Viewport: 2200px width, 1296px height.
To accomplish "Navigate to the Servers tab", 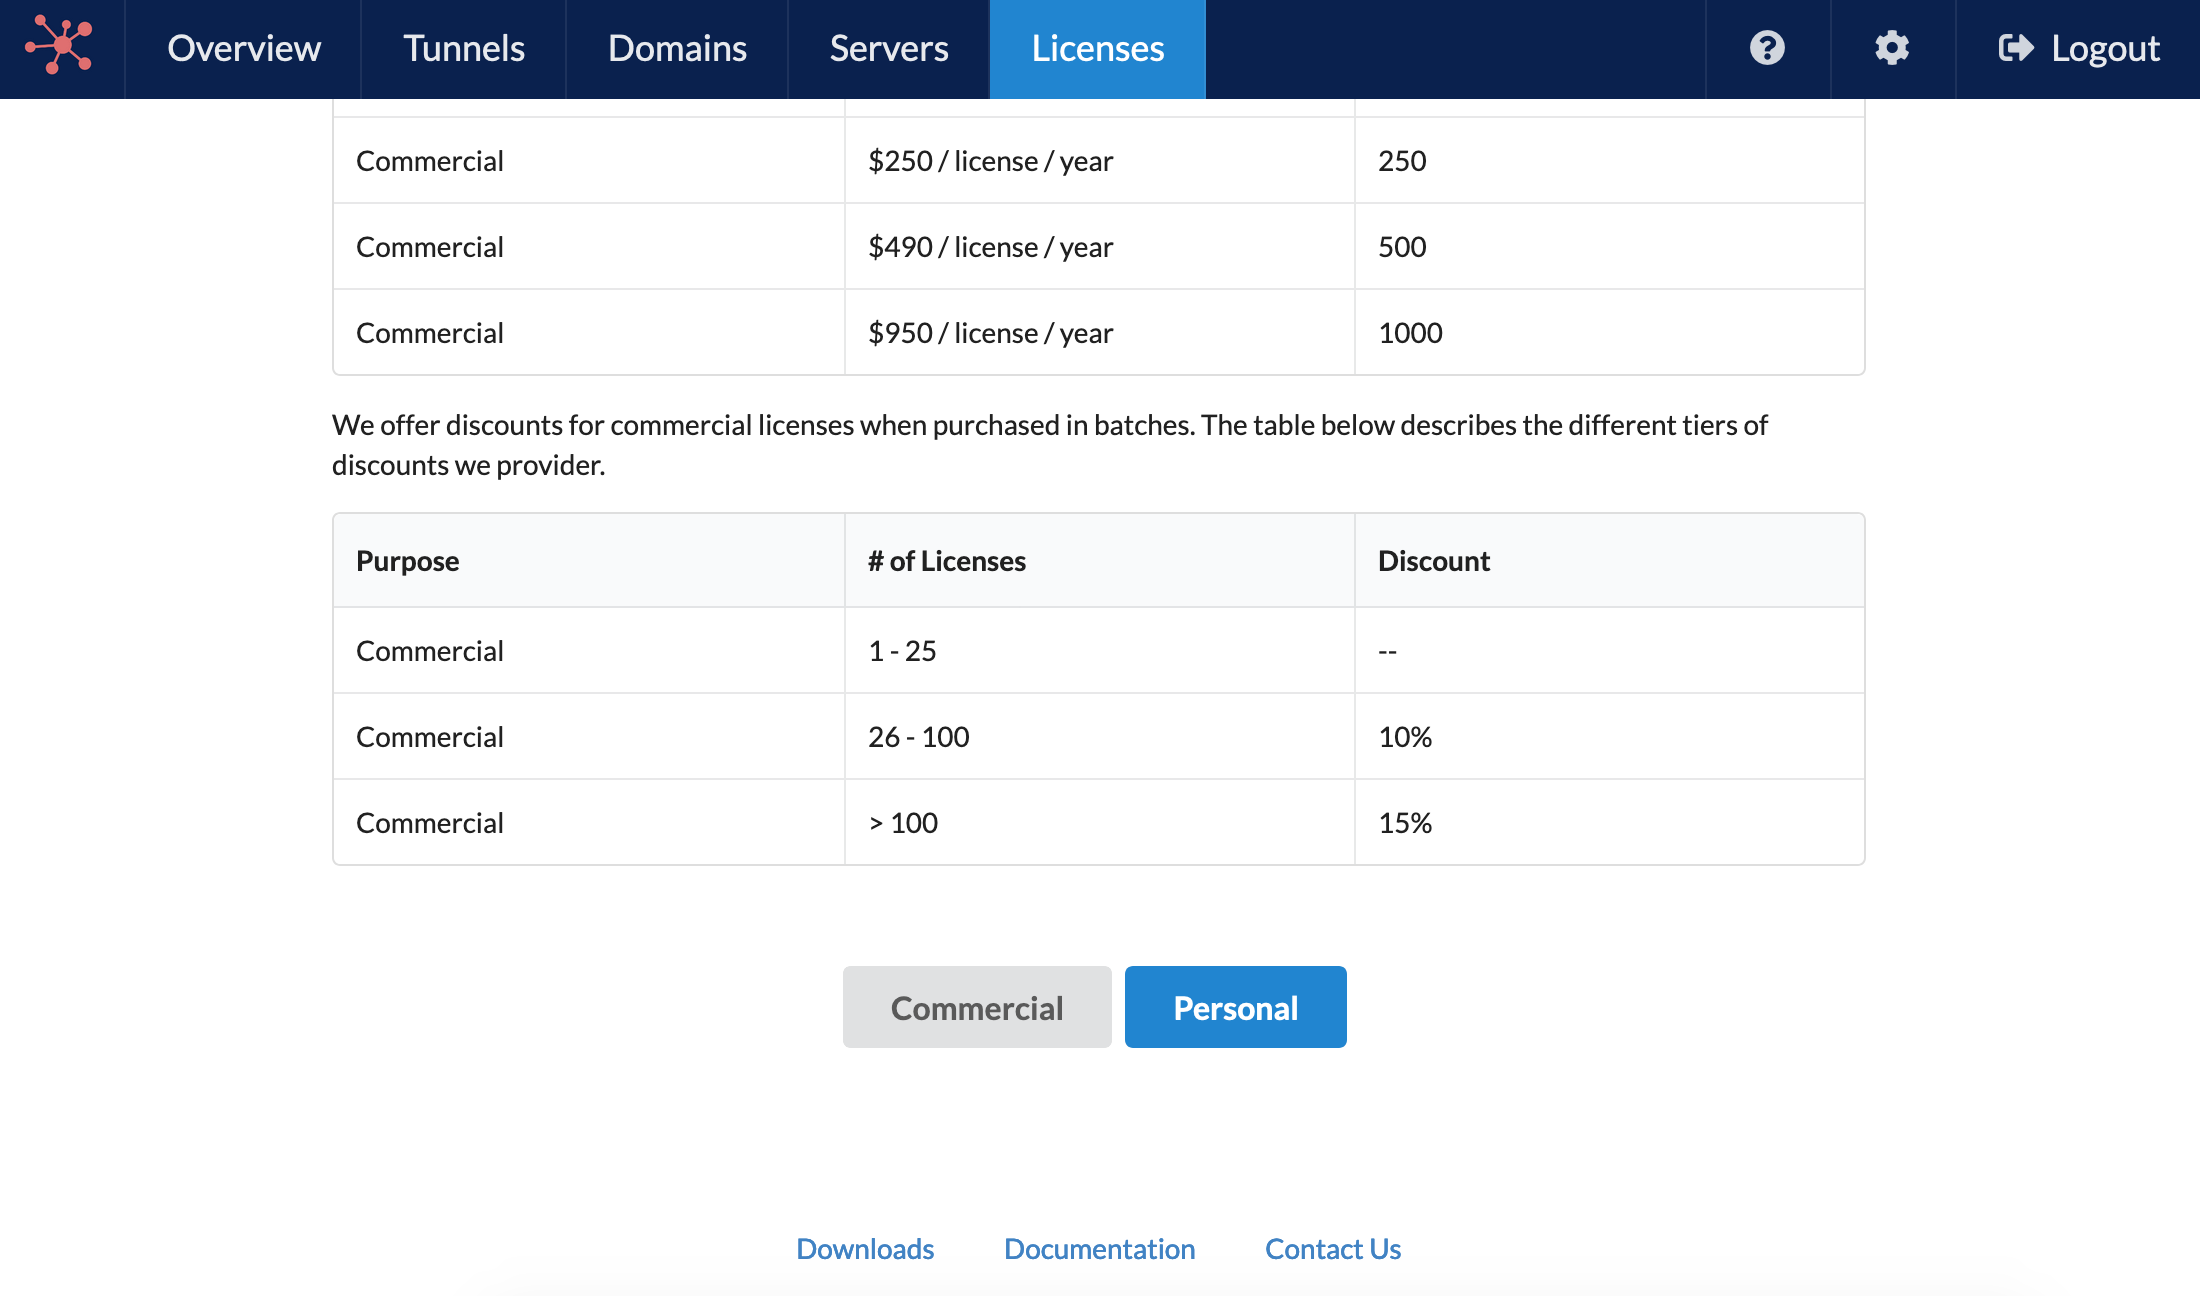I will tap(889, 48).
